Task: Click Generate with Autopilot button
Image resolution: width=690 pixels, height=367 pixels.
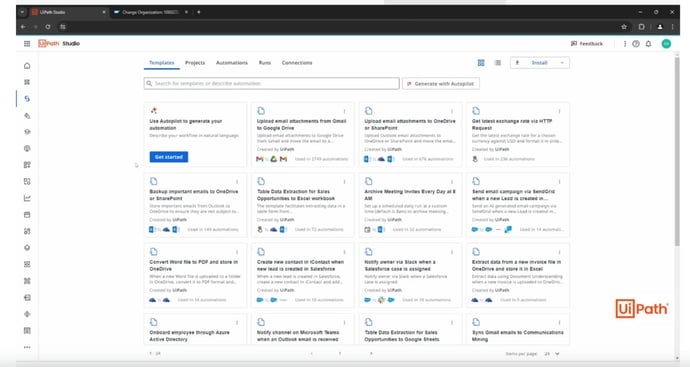Action: pos(440,84)
